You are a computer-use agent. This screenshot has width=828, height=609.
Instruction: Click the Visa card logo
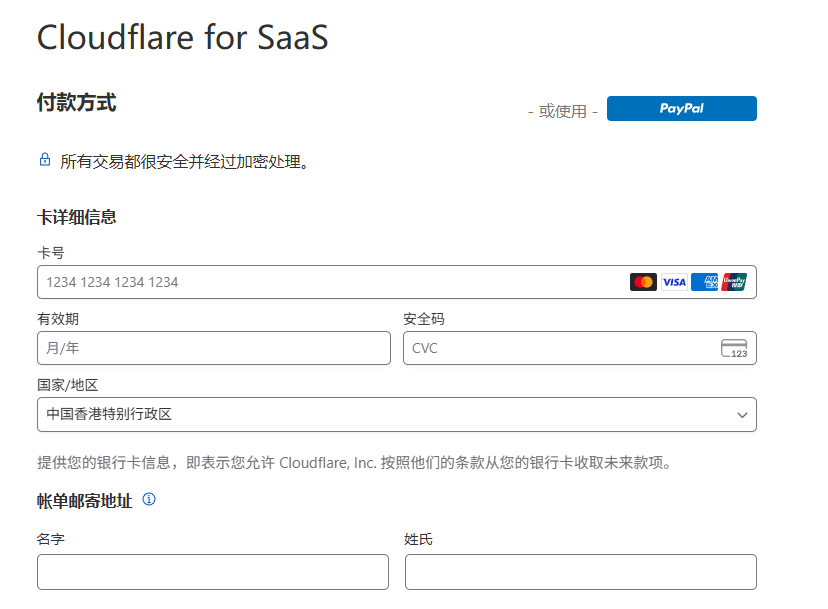tap(674, 282)
